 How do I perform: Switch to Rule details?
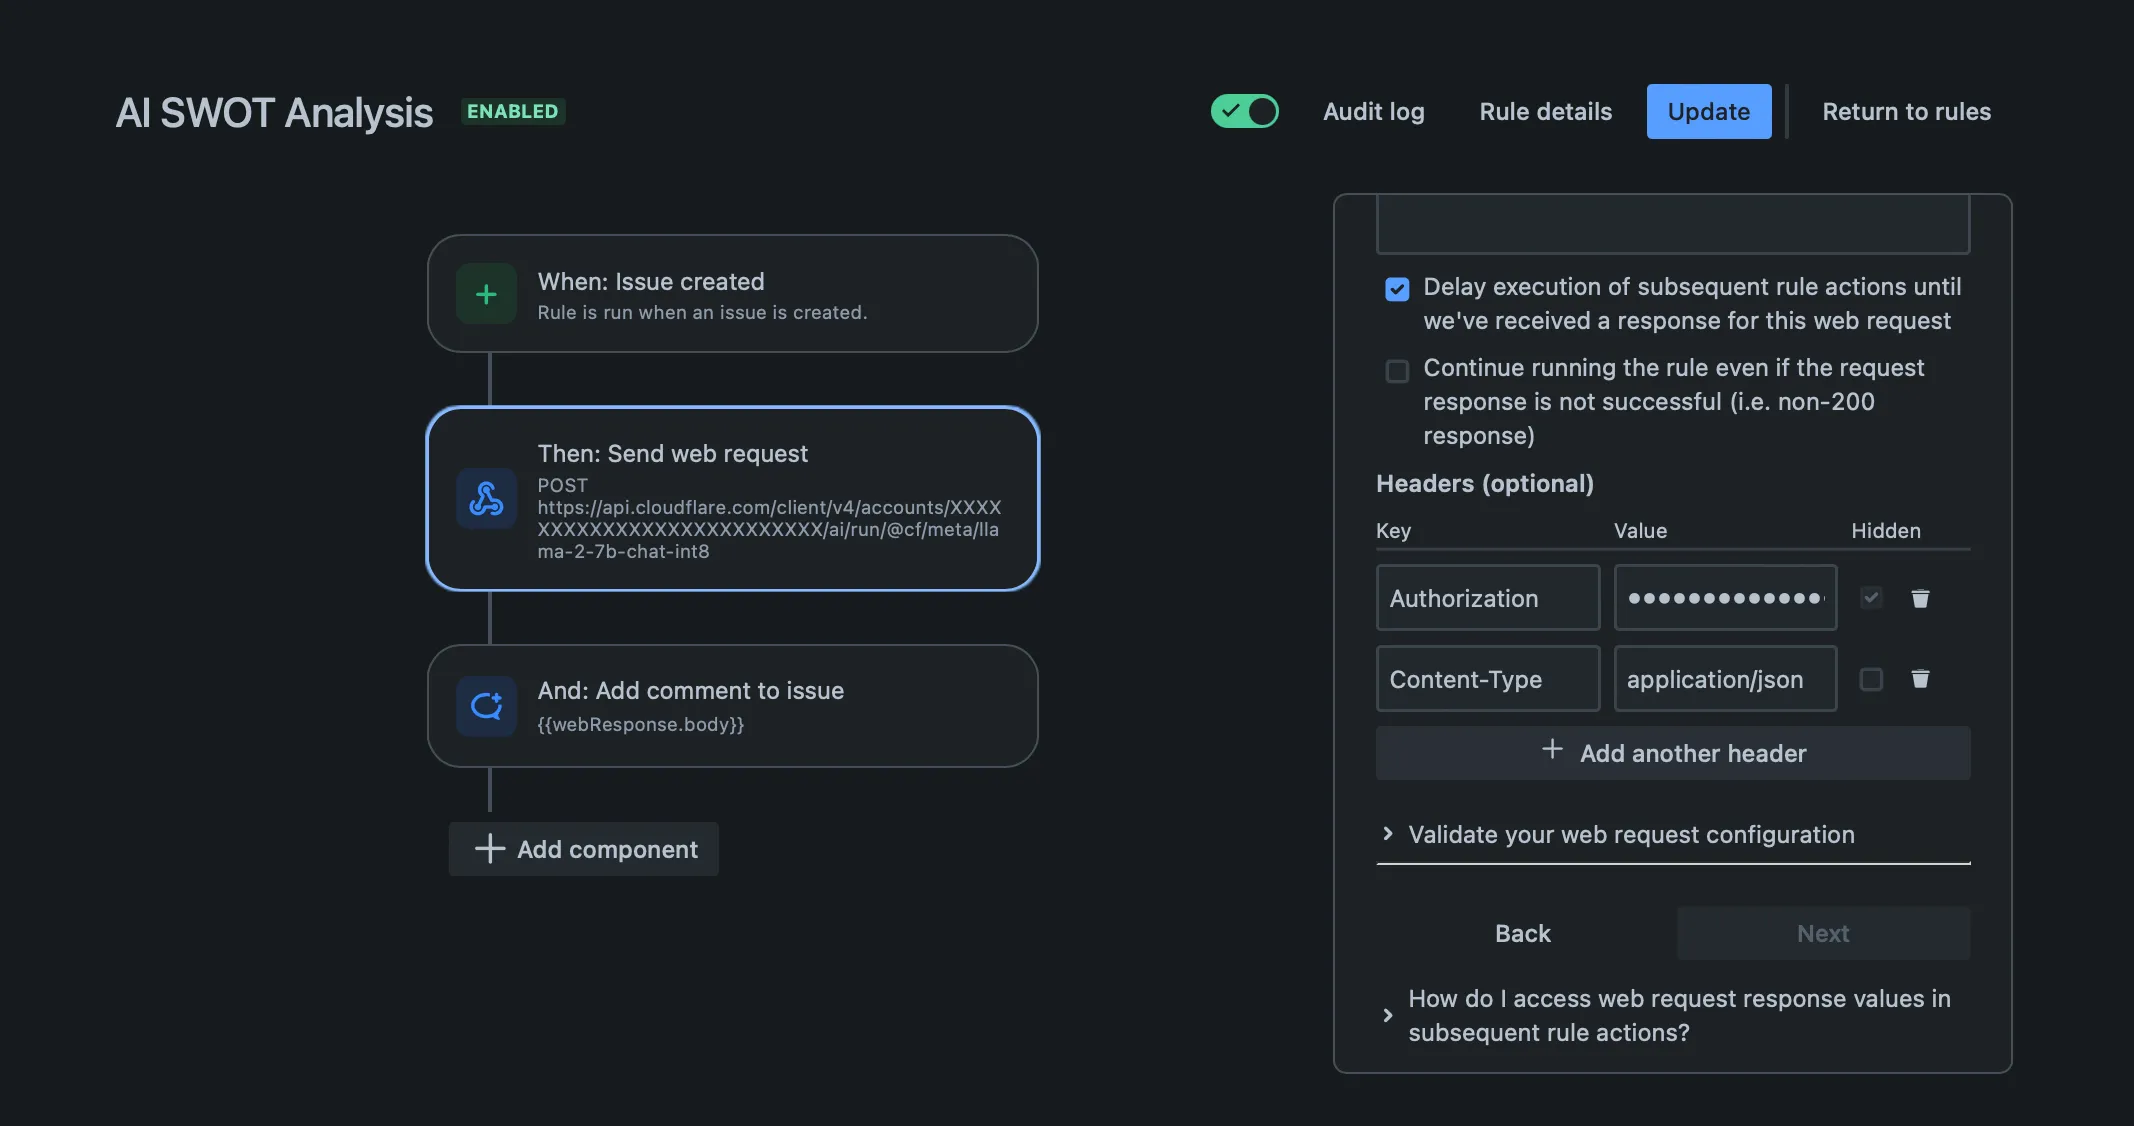[1544, 111]
